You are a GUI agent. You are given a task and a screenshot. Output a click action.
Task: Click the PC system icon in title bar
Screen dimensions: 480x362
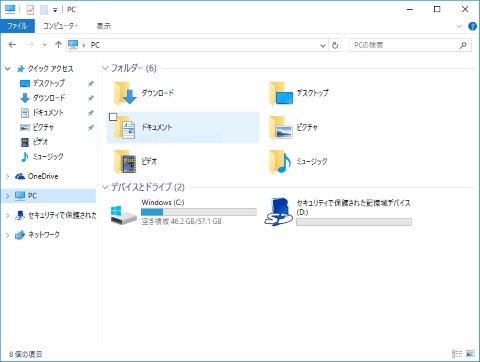tap(10, 9)
